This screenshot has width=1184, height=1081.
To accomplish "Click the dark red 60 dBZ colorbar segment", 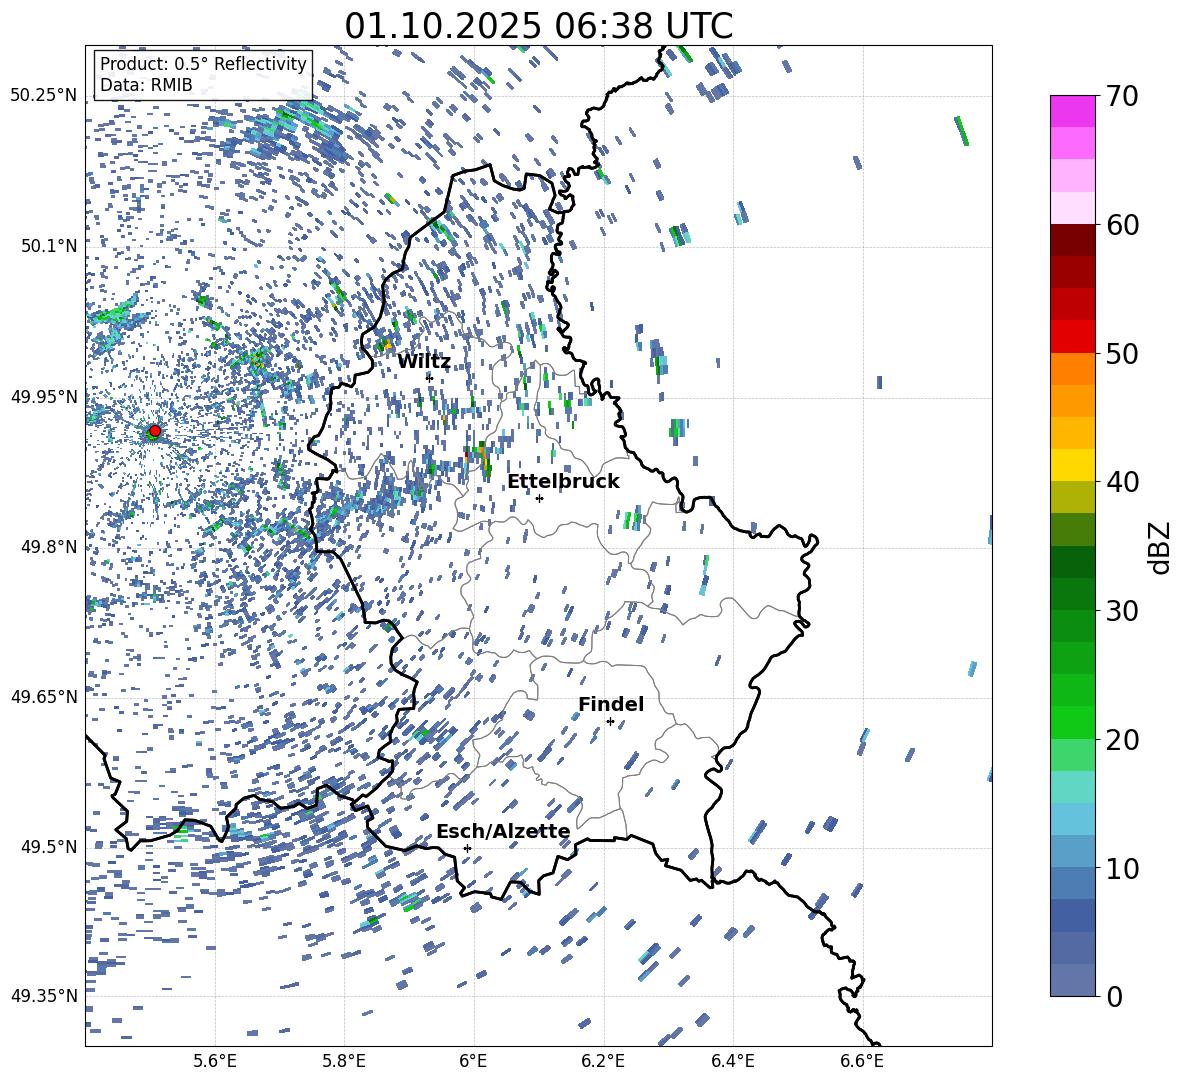I will tap(1072, 240).
